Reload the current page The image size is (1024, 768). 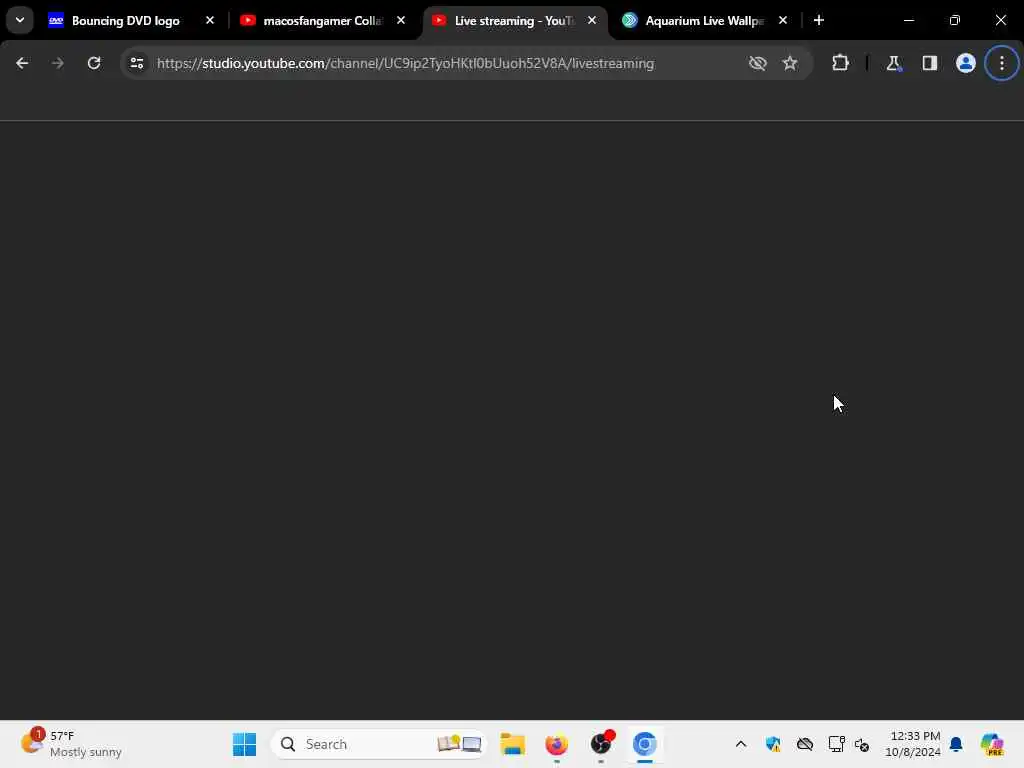(94, 63)
